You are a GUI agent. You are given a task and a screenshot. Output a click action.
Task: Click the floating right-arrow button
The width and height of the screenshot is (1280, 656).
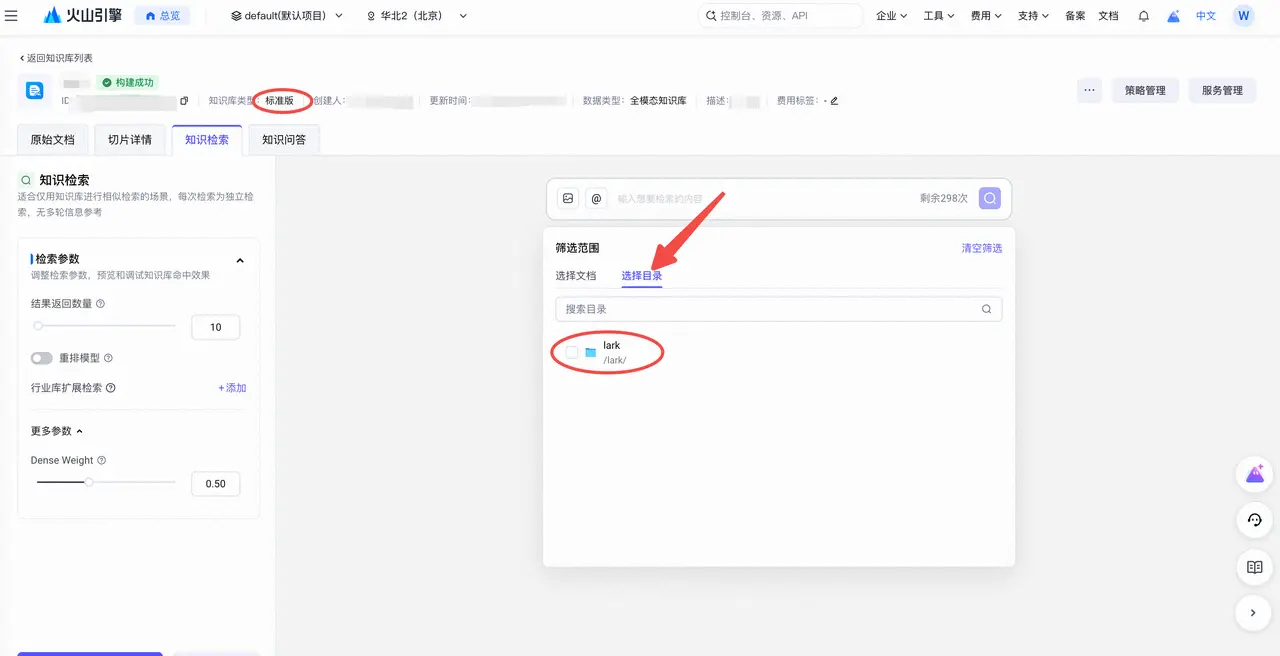click(1254, 613)
